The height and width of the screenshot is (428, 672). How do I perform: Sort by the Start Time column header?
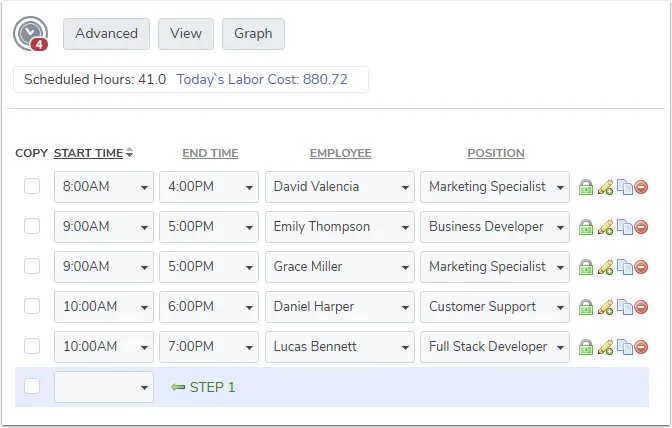click(88, 153)
